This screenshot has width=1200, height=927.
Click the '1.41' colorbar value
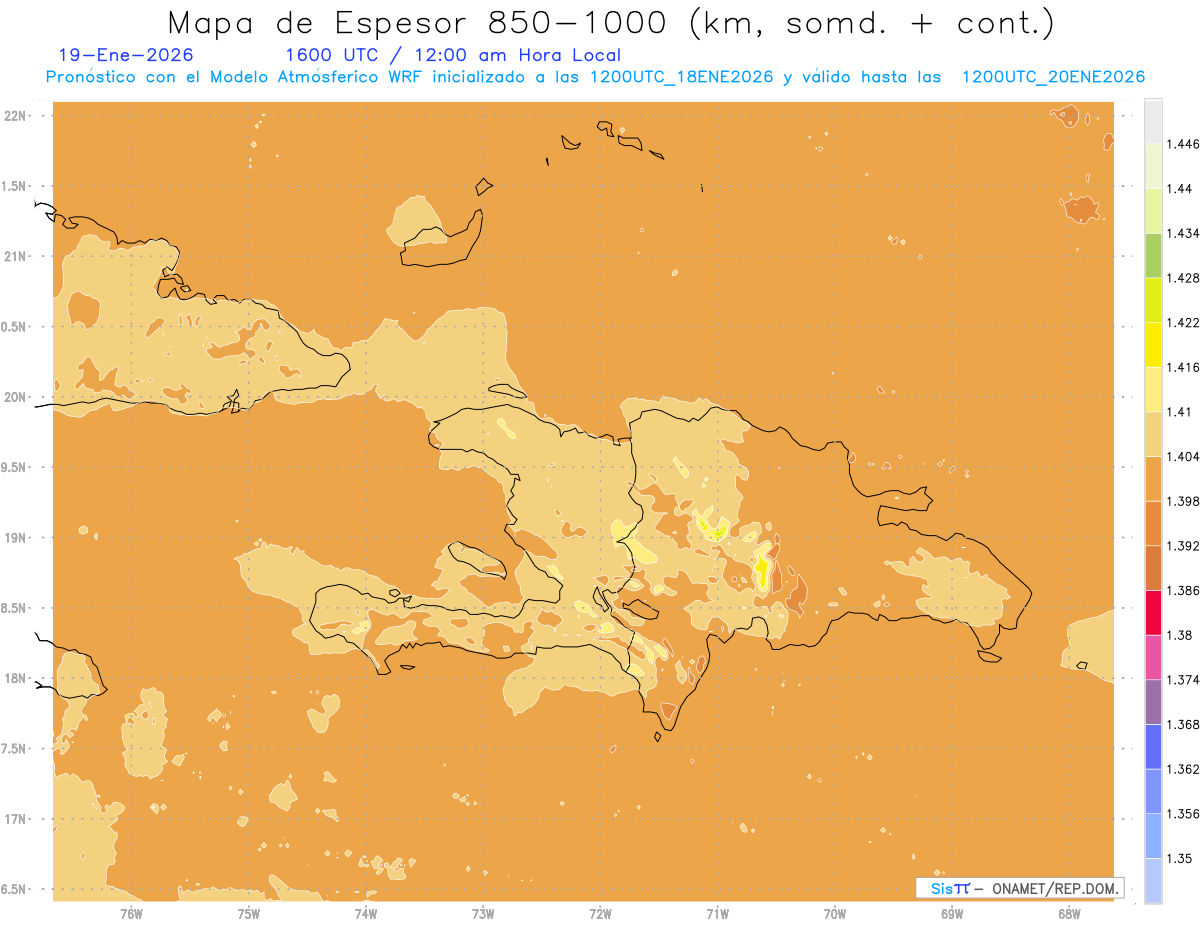coord(1180,412)
